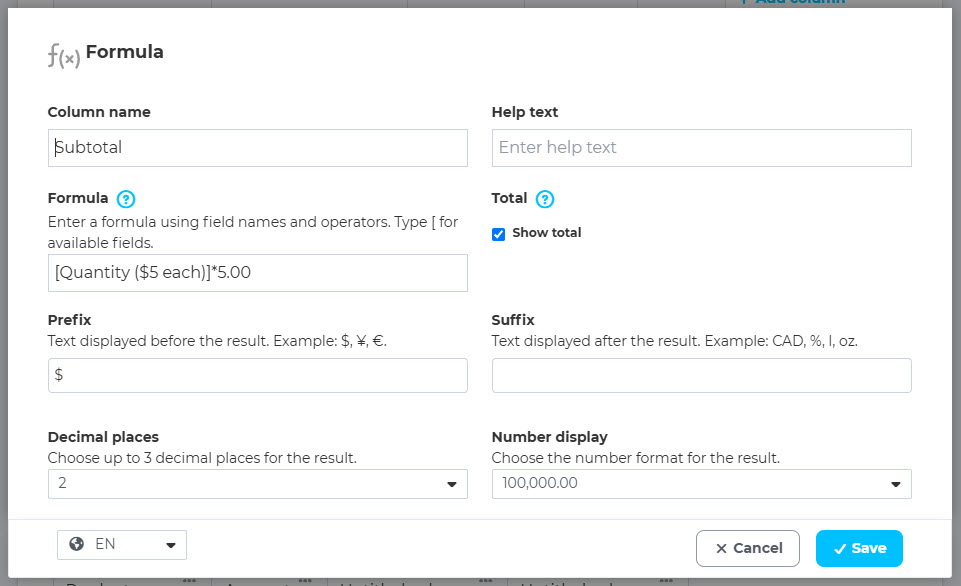Image resolution: width=961 pixels, height=586 pixels.
Task: Click the Prefix heading label
Action: point(69,320)
